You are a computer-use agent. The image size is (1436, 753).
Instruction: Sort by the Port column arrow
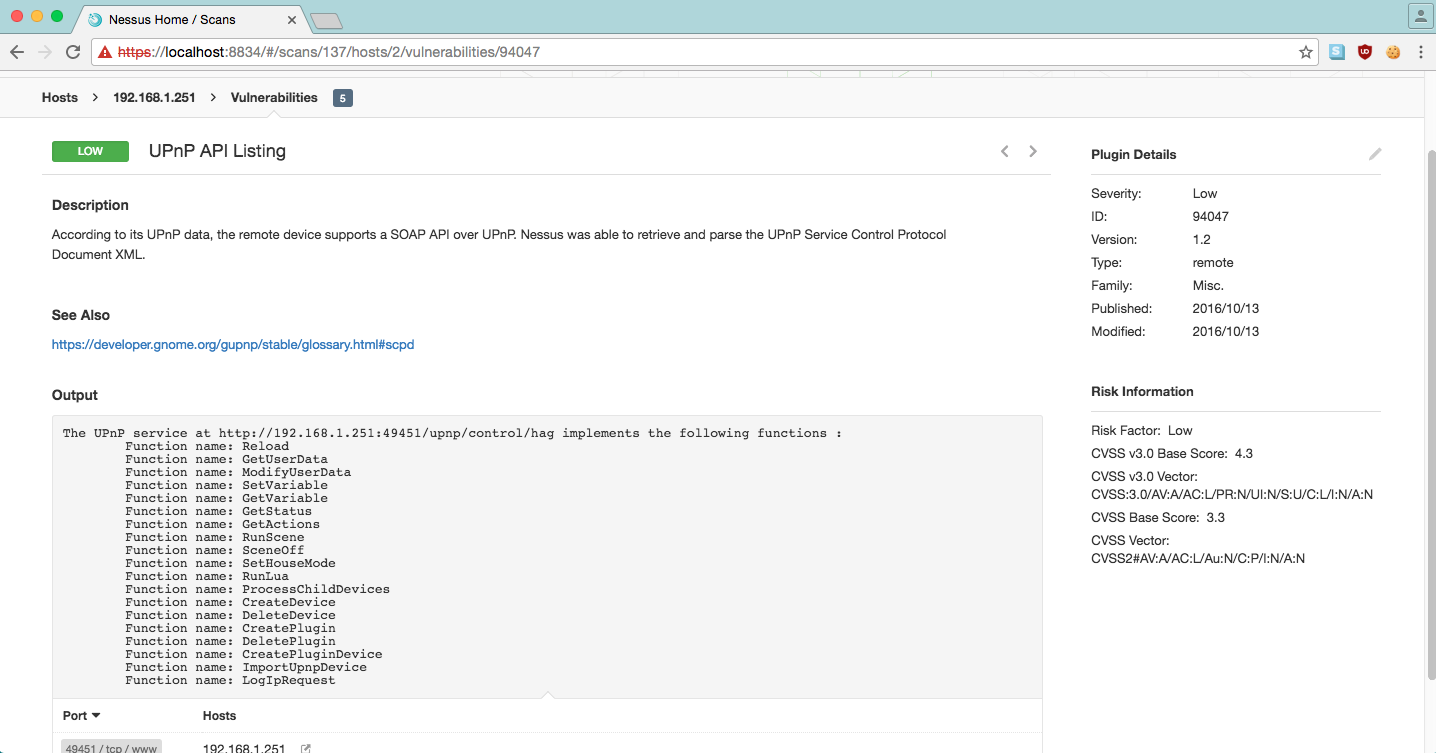point(96,715)
